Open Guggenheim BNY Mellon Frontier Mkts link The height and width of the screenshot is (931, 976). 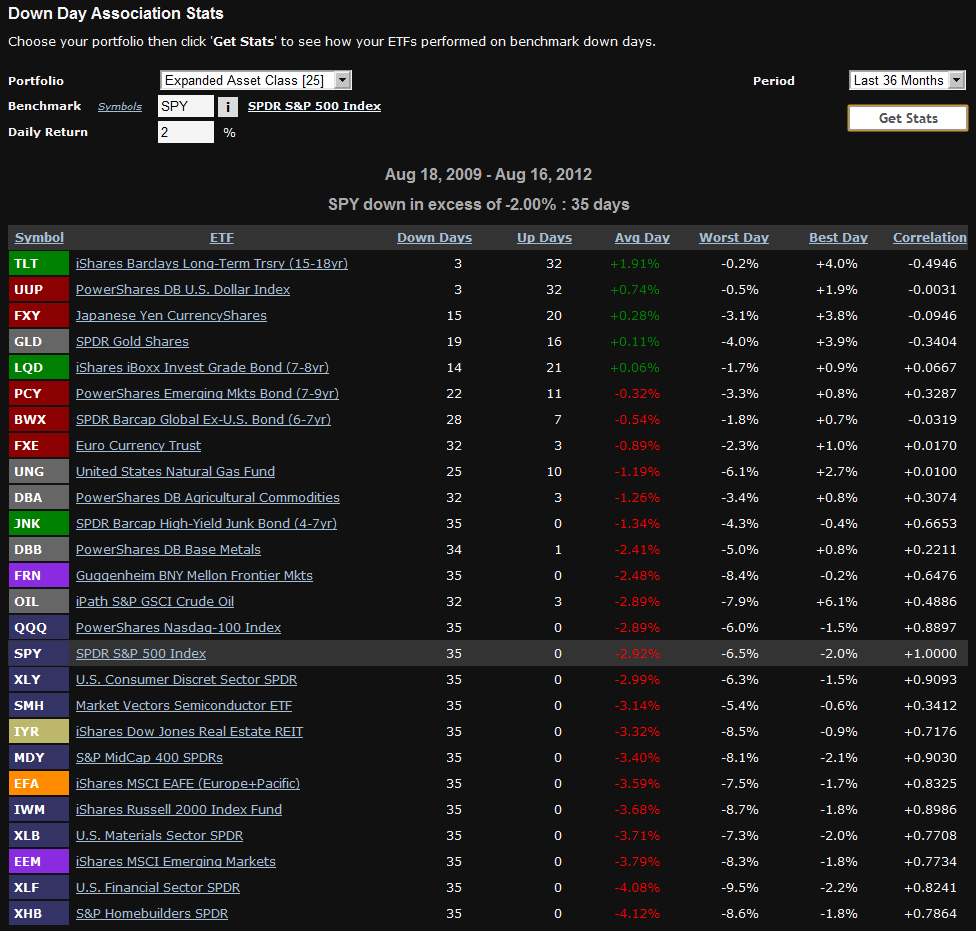click(194, 576)
